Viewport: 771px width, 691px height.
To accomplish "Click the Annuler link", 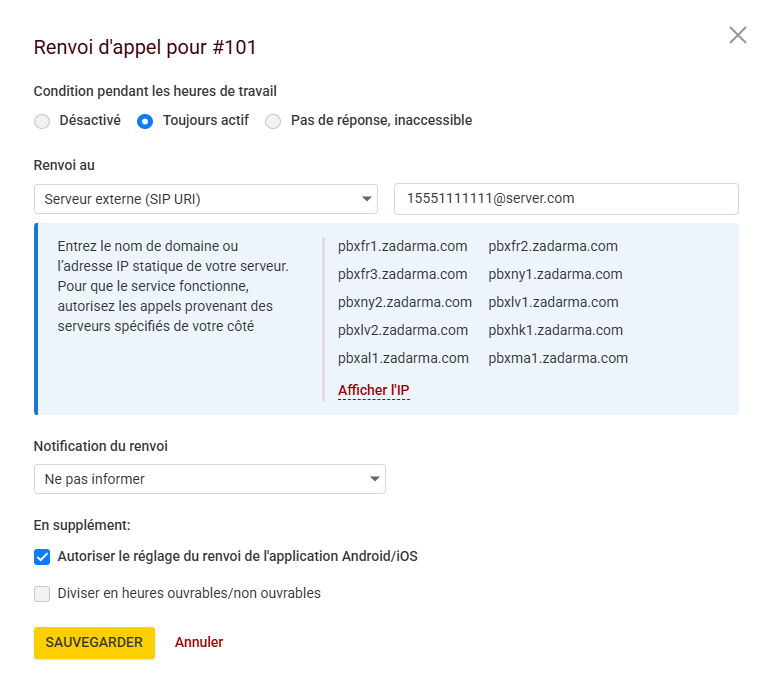I will pyautogui.click(x=199, y=642).
